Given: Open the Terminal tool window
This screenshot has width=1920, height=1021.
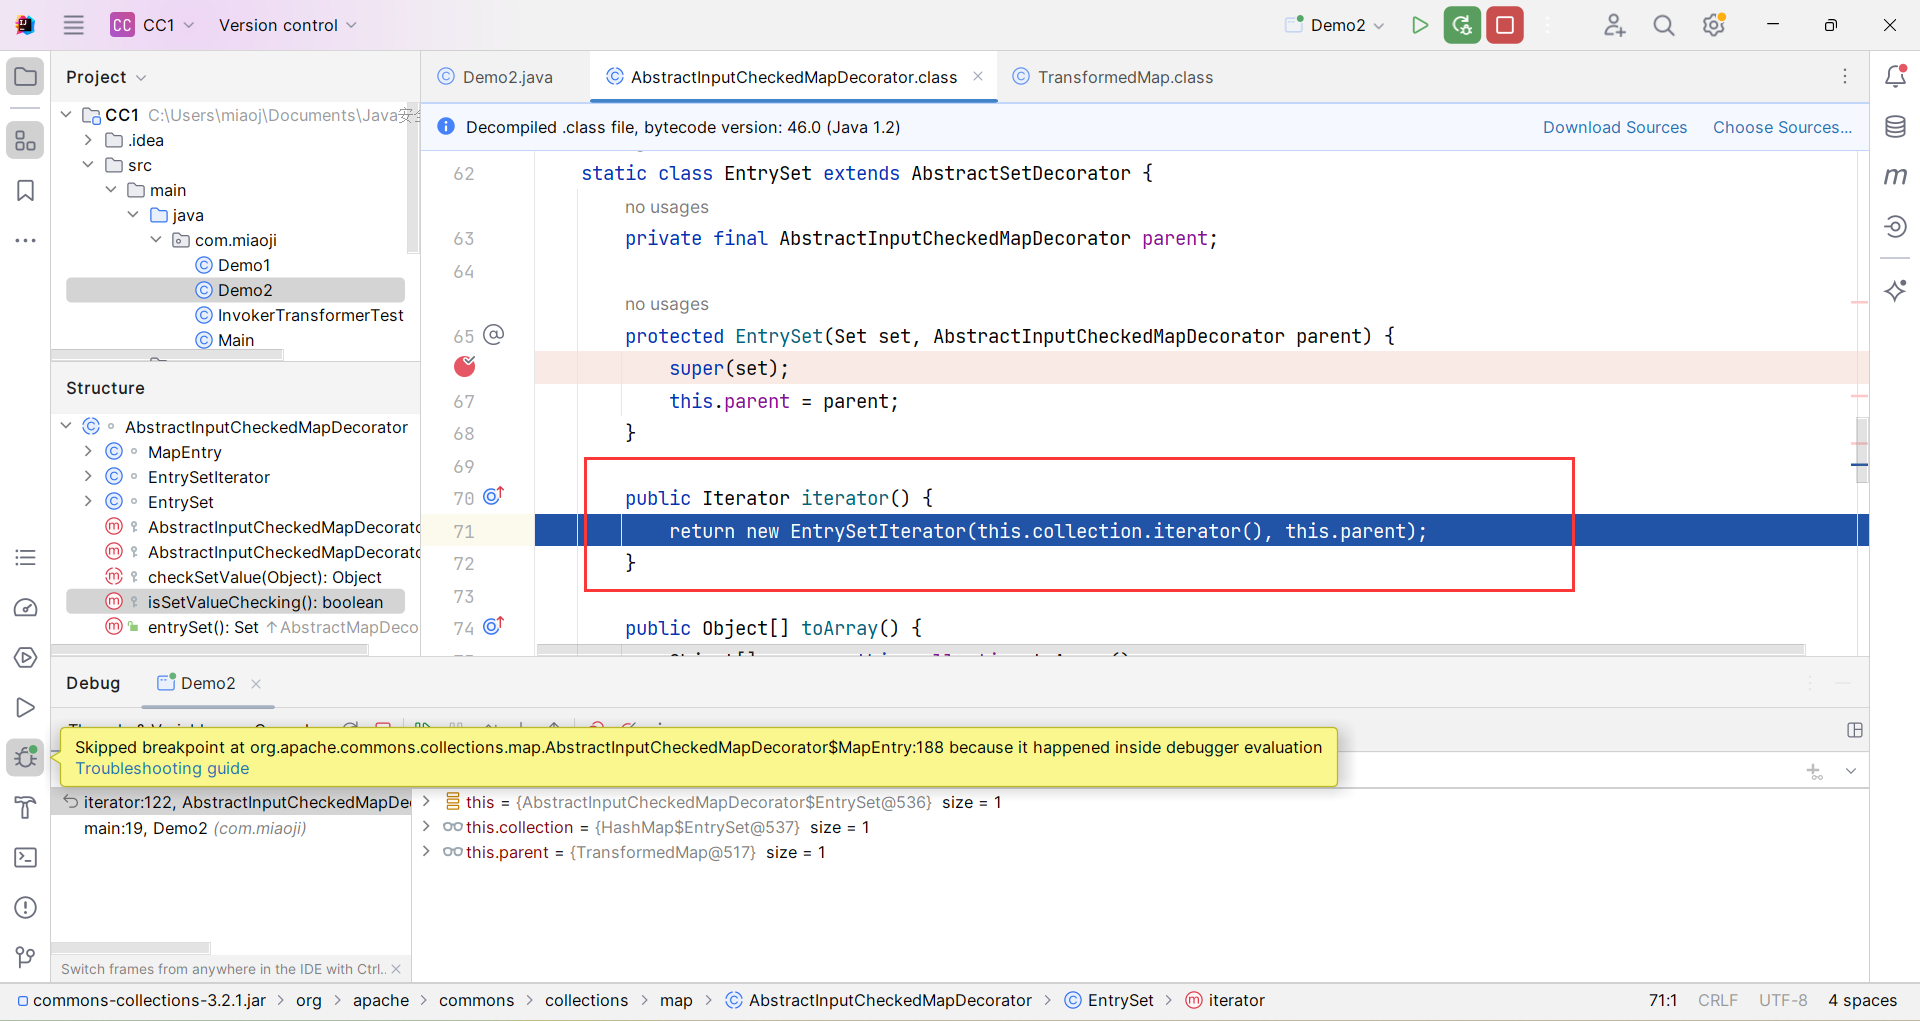Looking at the screenshot, I should tap(26, 858).
